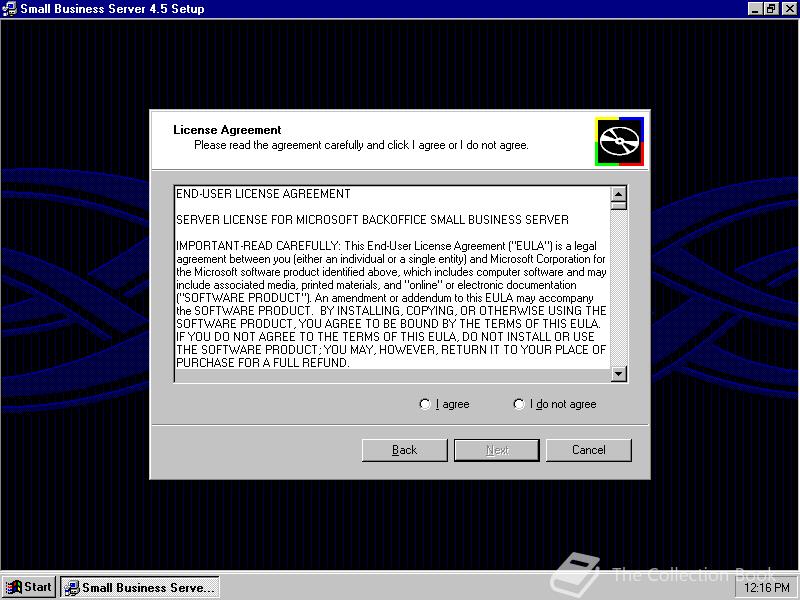The image size is (800, 600).
Task: Click the "Please read the agreement carefully" instruction
Action: coord(361,145)
